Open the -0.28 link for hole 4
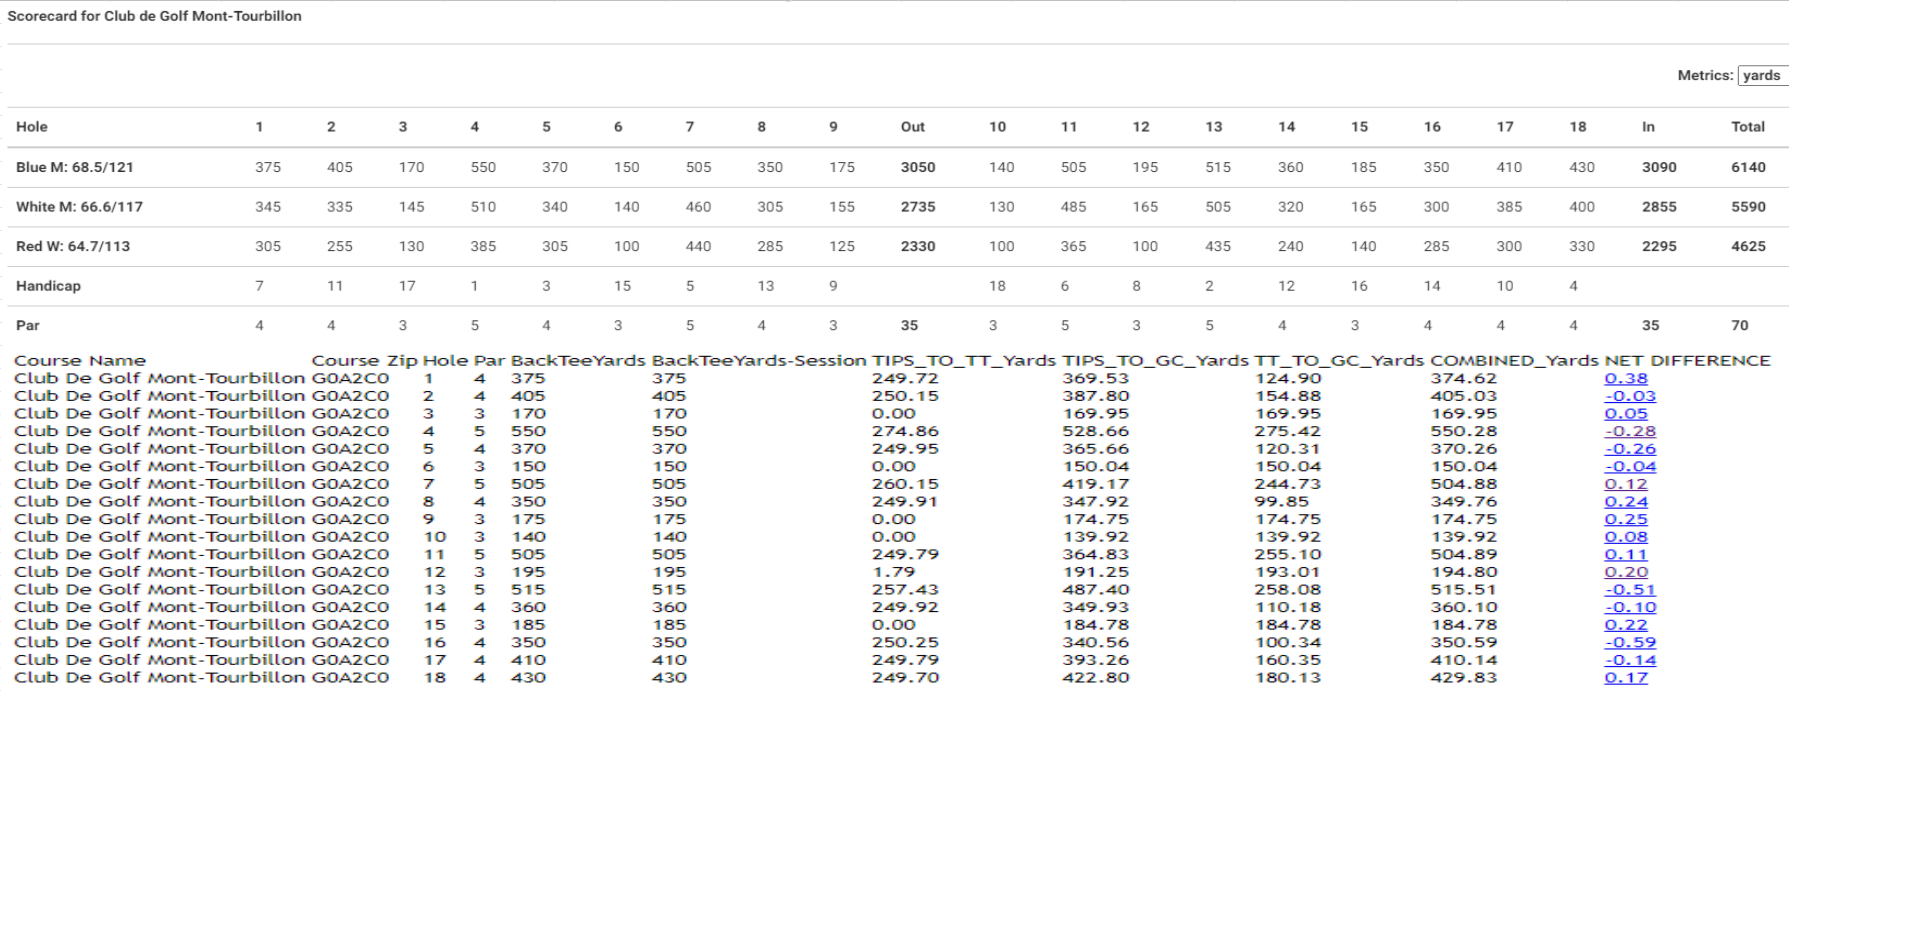 coord(1630,431)
